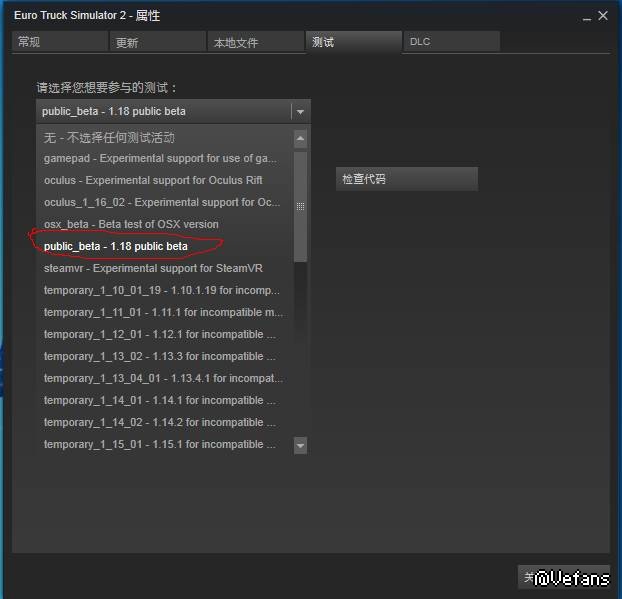The image size is (622, 599).
Task: Choose 无 - 不选择任何测试活动 option
Action: click(x=165, y=138)
